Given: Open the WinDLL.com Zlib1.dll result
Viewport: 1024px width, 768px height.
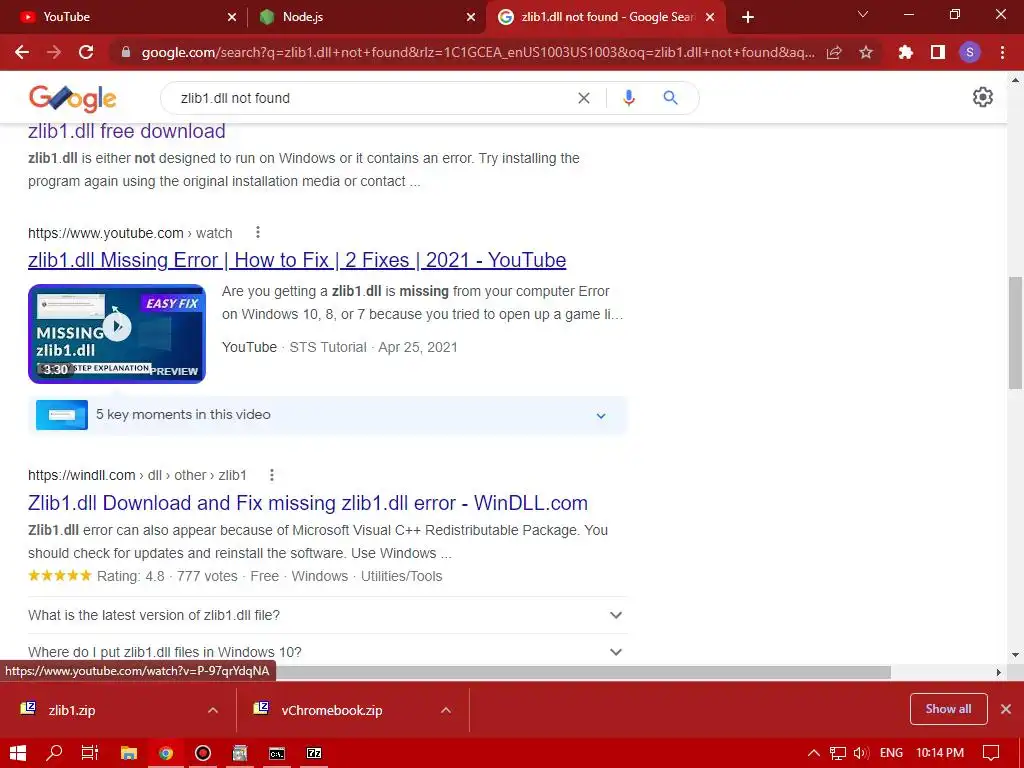Looking at the screenshot, I should pos(308,503).
